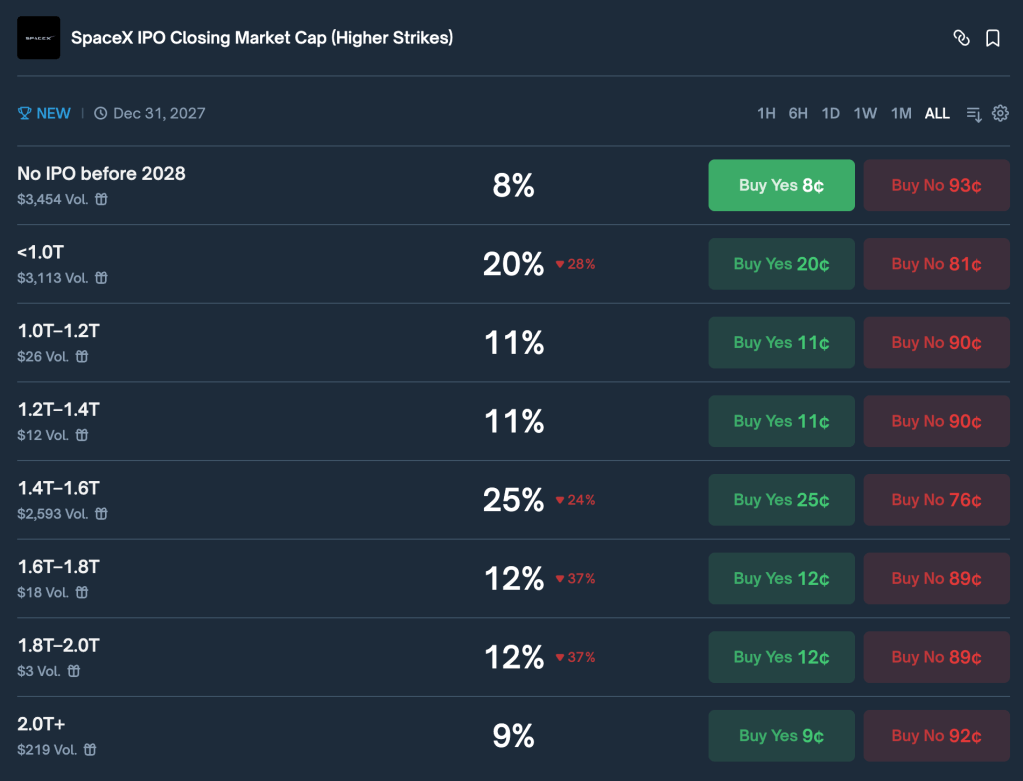Image resolution: width=1023 pixels, height=781 pixels.
Task: Open the sort order icon
Action: click(974, 114)
